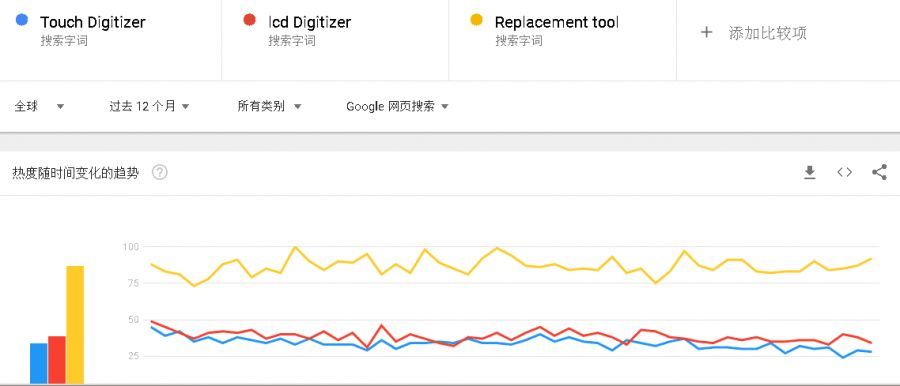Select the yellow Replacement tool dot

(x=476, y=20)
